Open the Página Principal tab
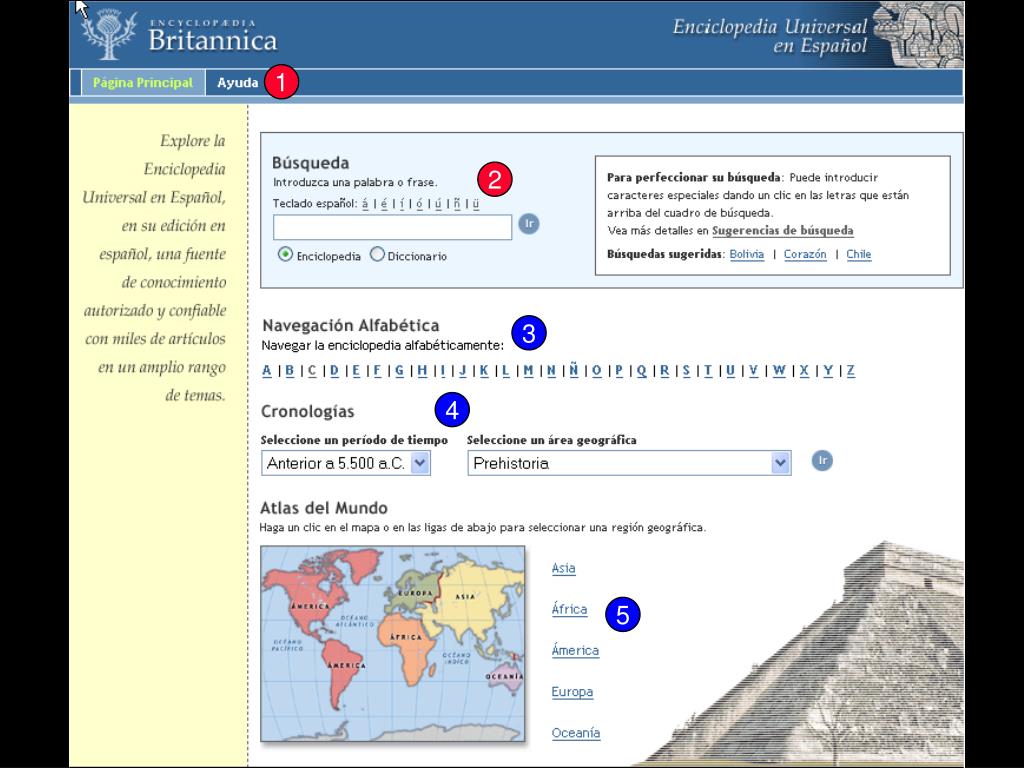Screen dimensions: 1024x768 click(x=142, y=83)
